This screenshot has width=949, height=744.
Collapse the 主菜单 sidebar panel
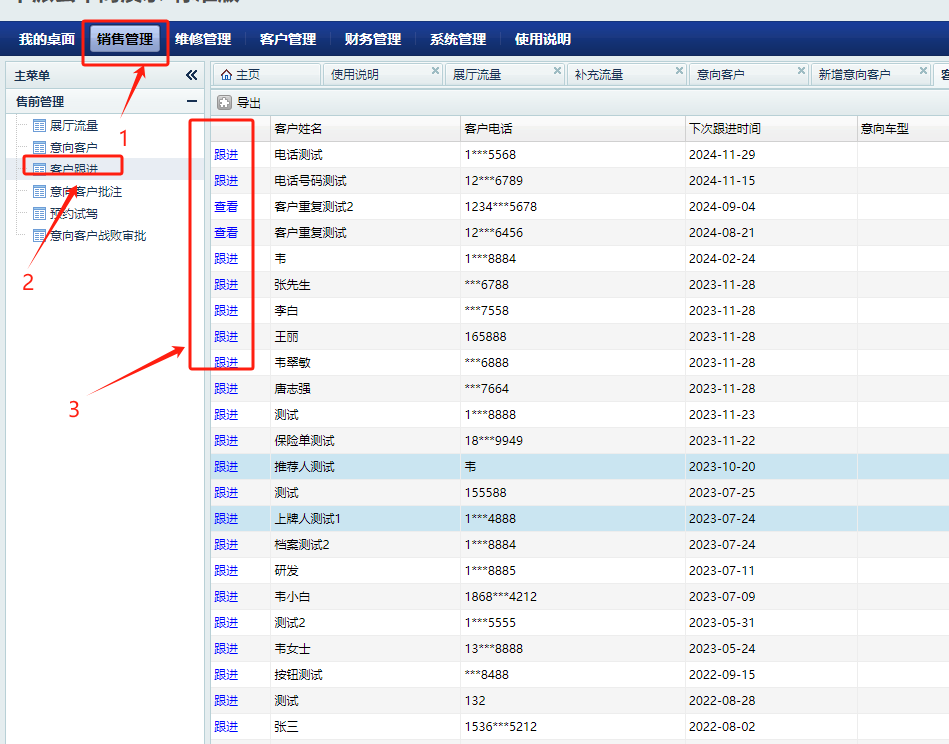191,75
